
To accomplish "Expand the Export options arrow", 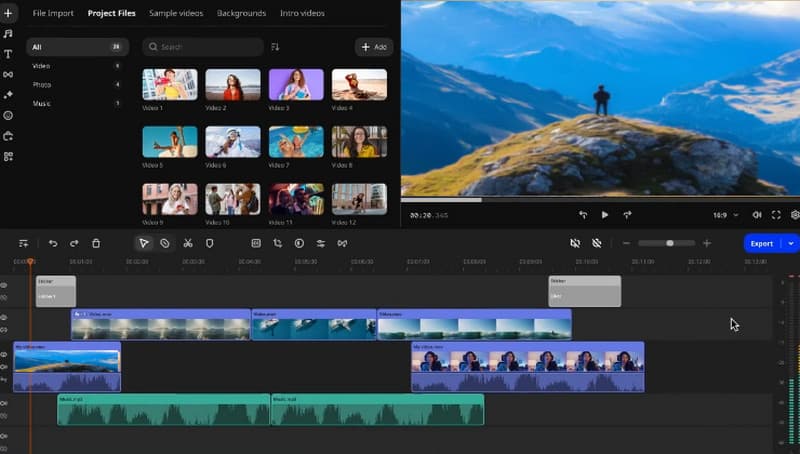I will (x=791, y=243).
